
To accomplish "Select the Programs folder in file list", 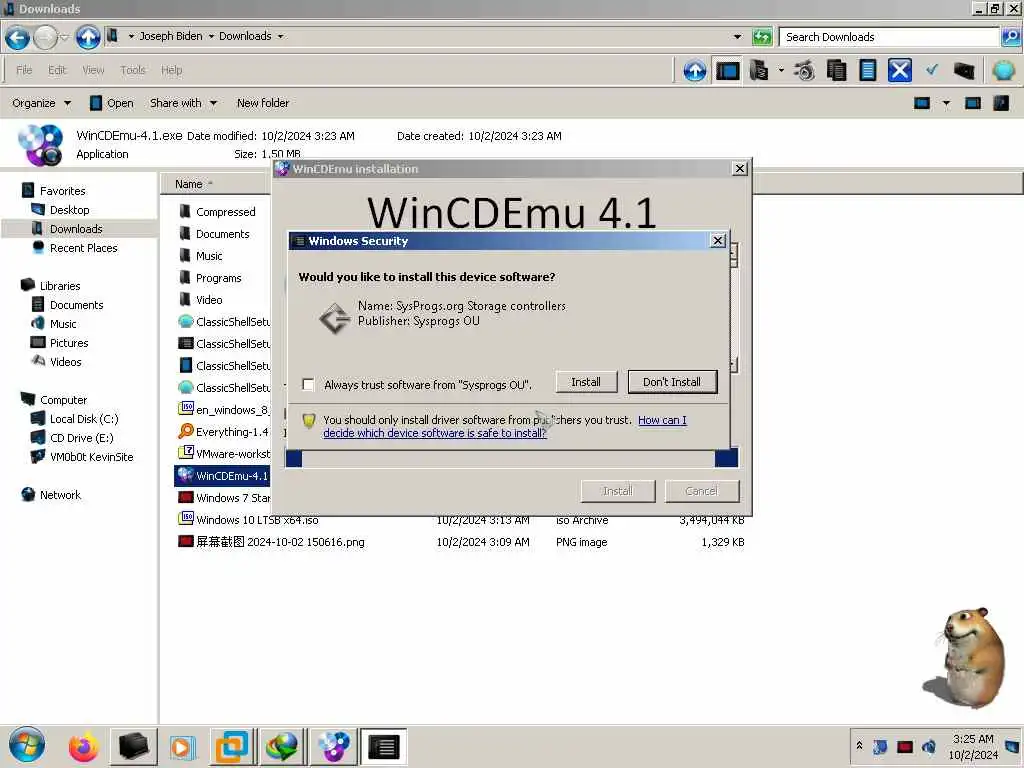I will pos(218,278).
